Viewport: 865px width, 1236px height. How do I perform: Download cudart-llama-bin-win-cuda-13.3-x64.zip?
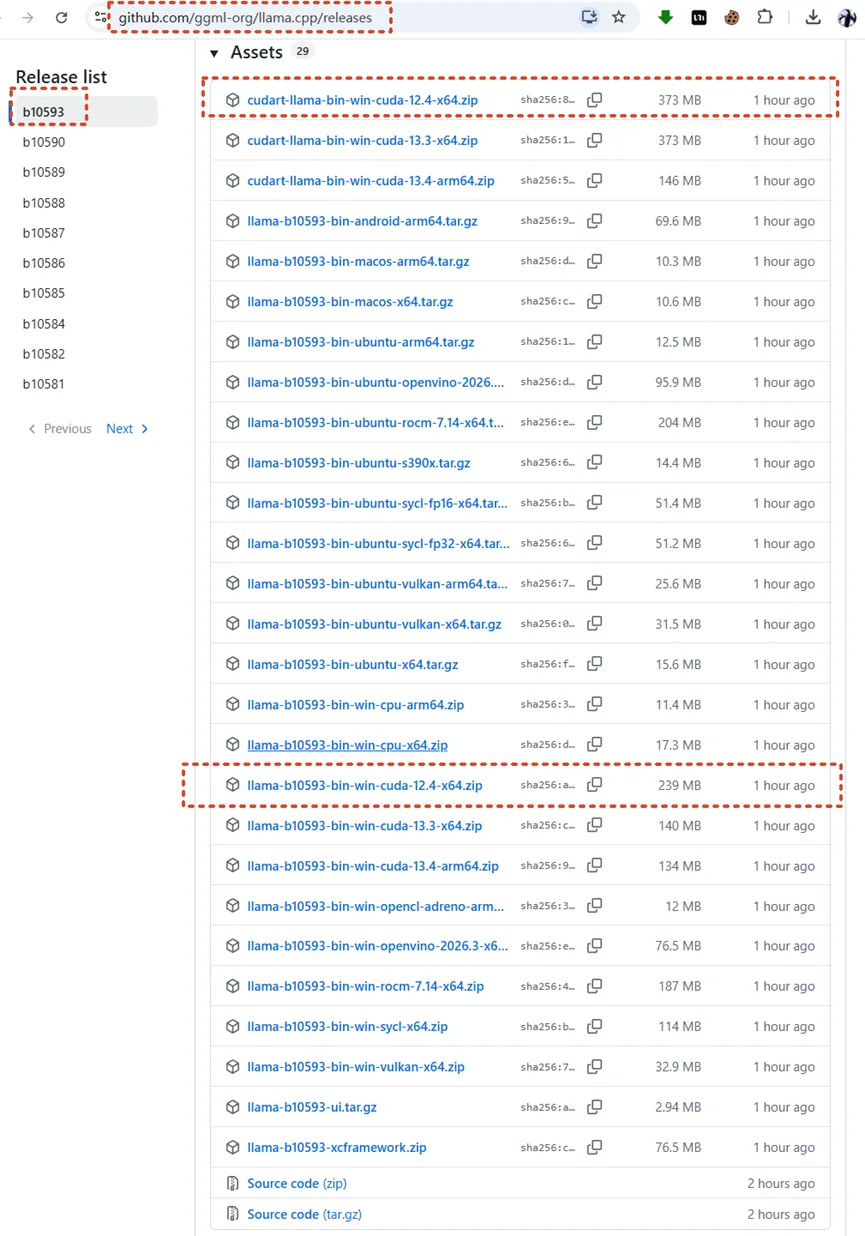click(362, 140)
